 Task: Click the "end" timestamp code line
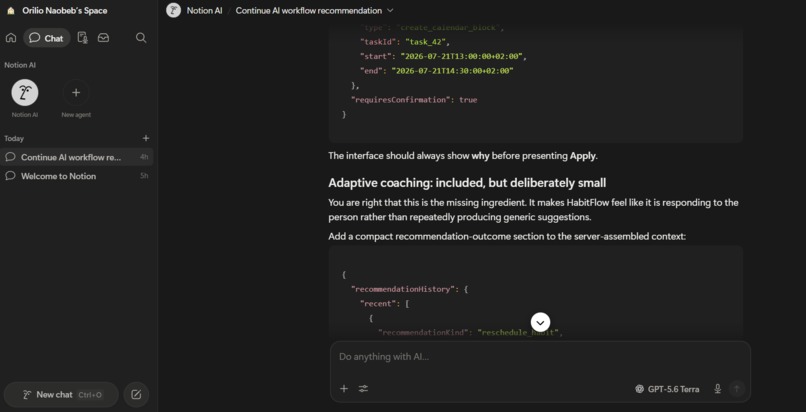[x=437, y=71]
